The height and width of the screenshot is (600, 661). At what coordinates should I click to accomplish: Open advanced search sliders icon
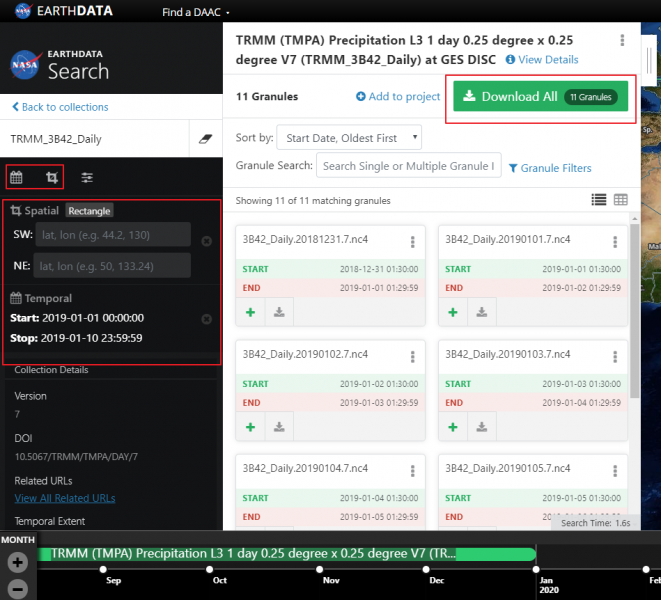(87, 177)
